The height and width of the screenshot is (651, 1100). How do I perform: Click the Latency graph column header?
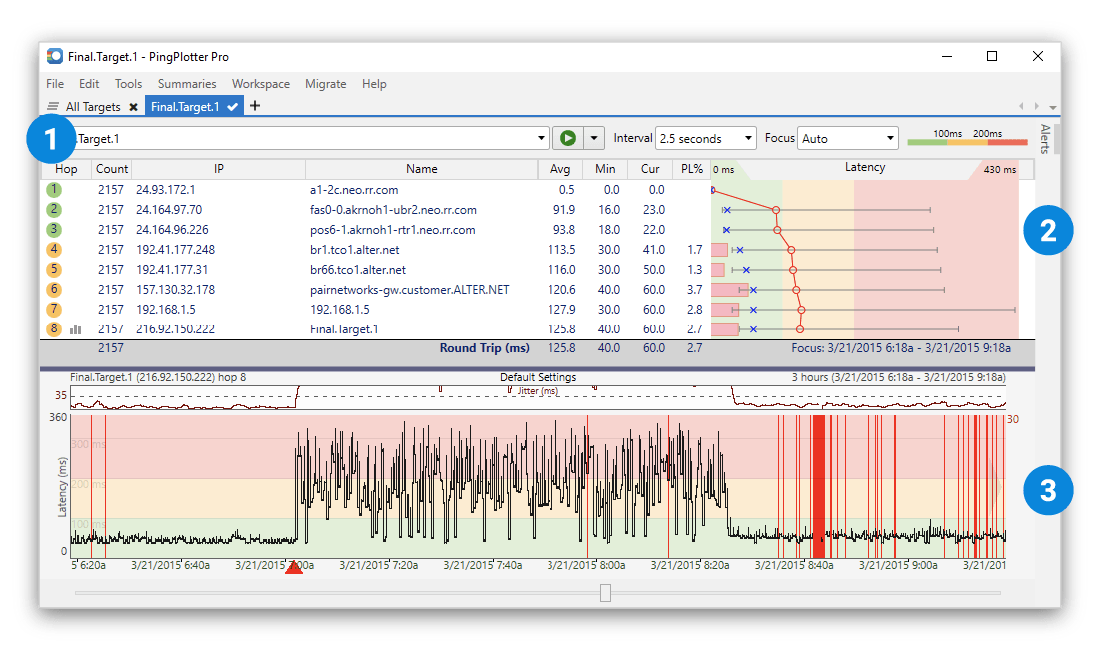pyautogui.click(x=865, y=168)
